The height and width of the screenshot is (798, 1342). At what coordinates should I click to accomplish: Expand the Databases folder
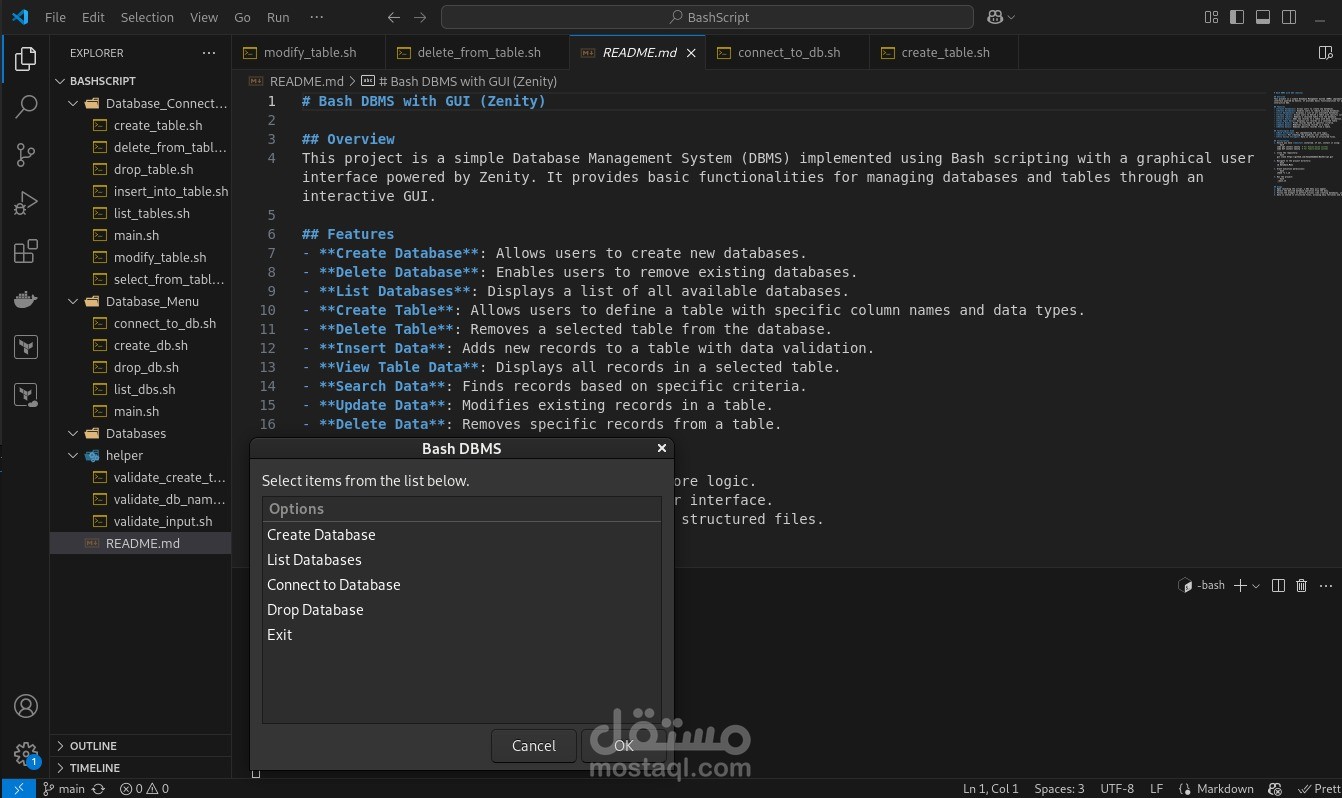pos(140,433)
